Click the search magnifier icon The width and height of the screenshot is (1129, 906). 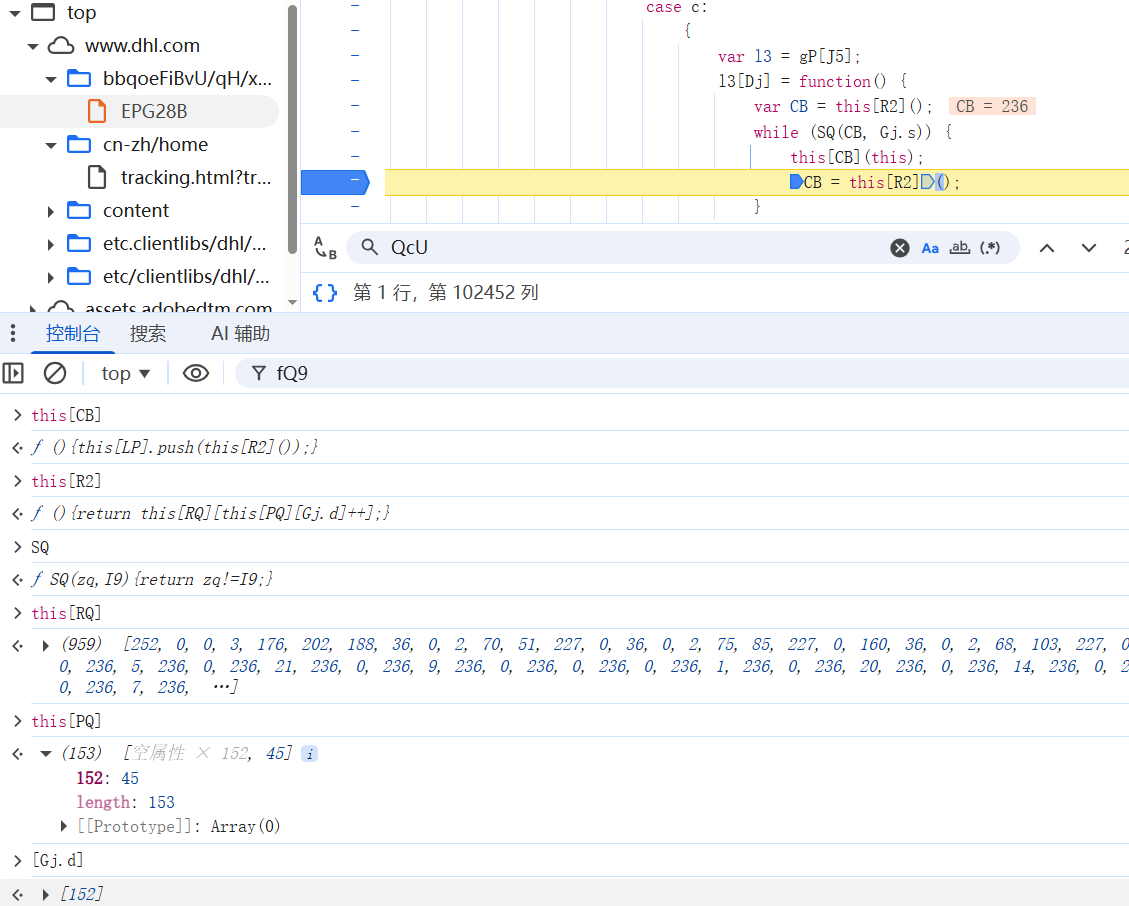tap(369, 248)
